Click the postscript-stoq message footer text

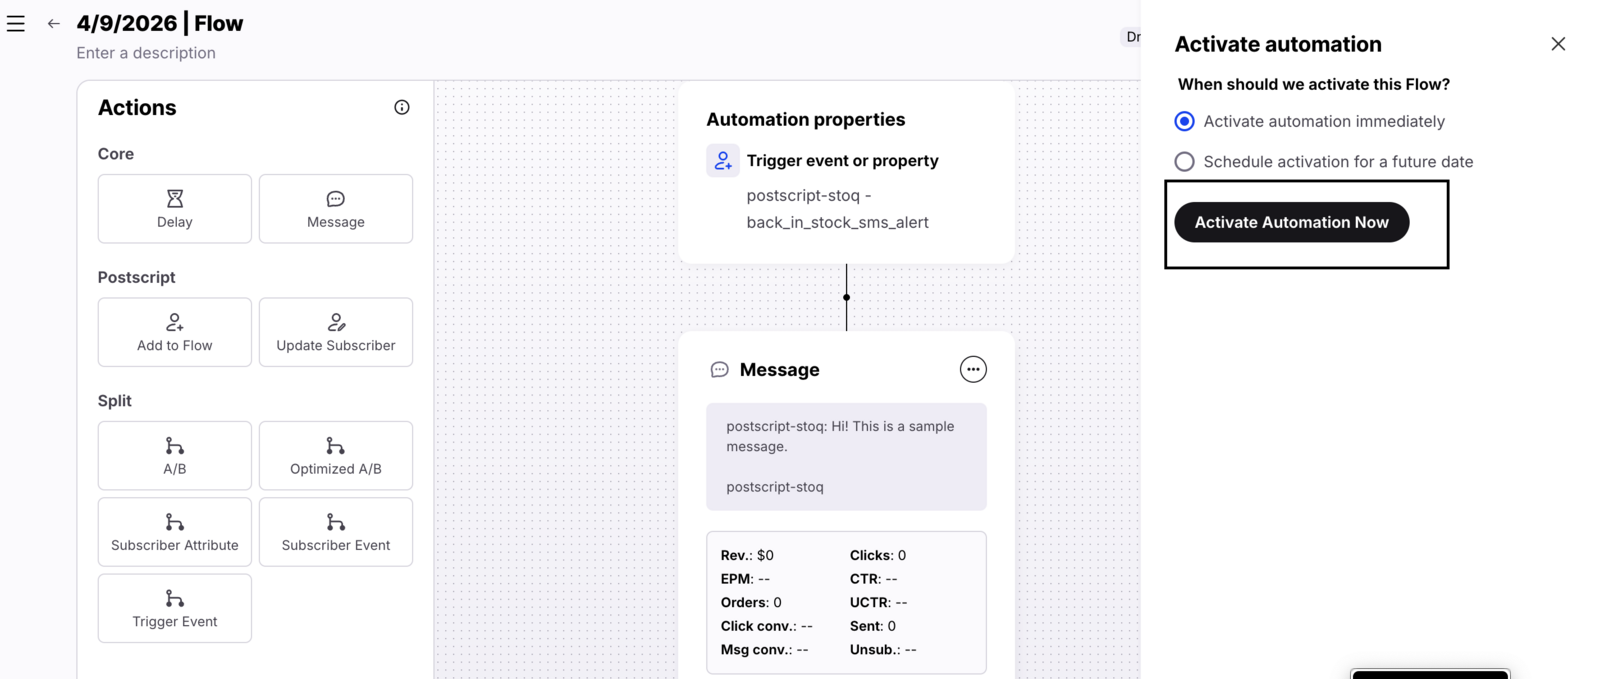[x=775, y=487]
